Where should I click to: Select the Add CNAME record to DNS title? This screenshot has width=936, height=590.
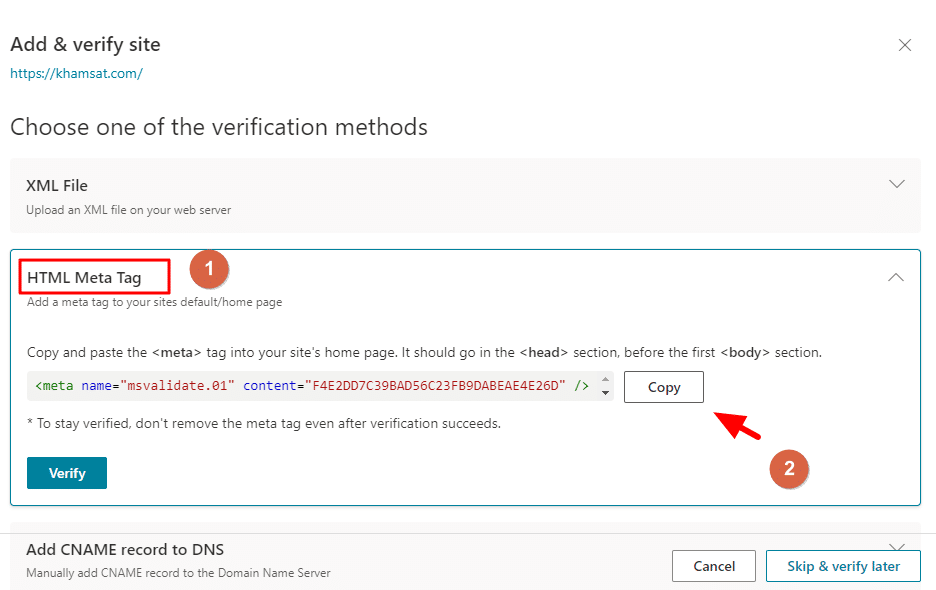[125, 549]
